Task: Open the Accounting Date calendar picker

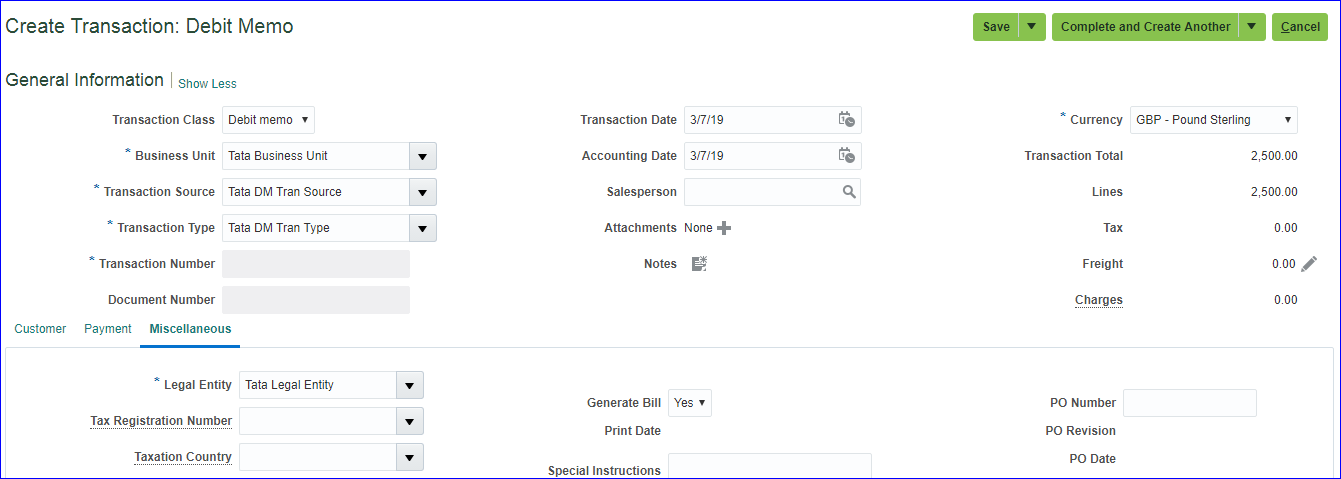Action: [846, 156]
